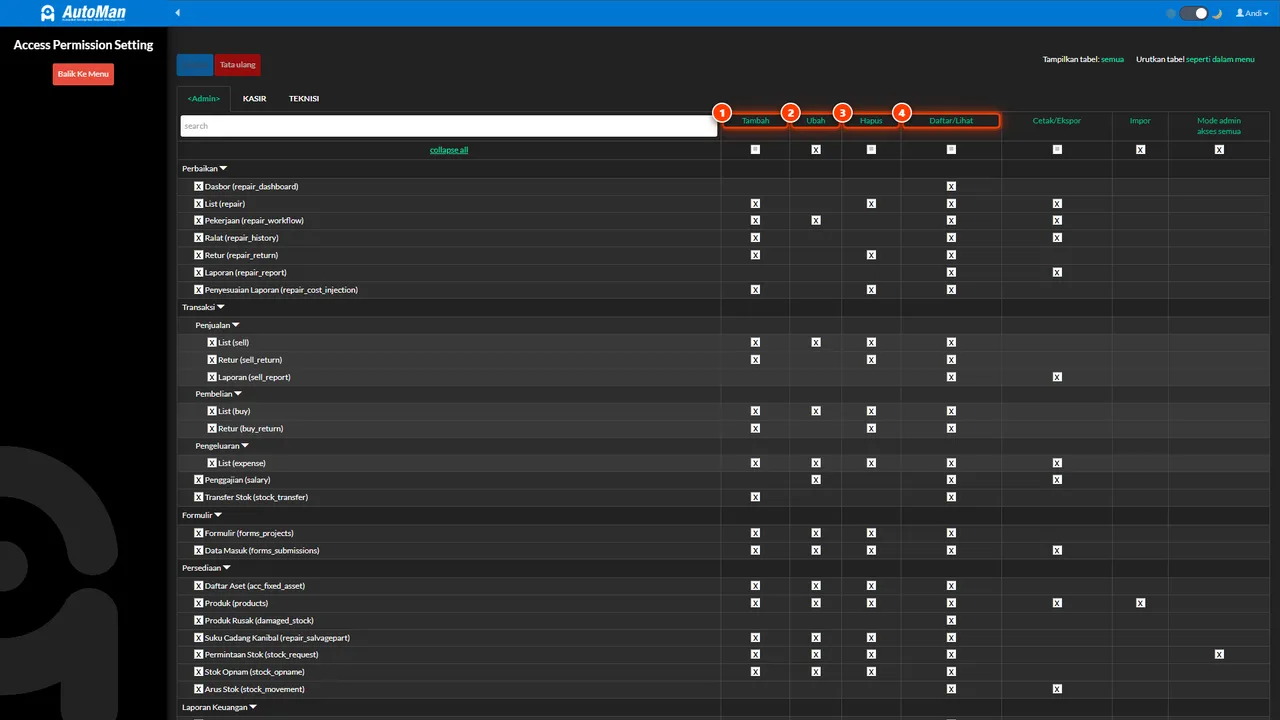Image resolution: width=1280 pixels, height=720 pixels.
Task: Toggle row checkbox for Retur (sell_return)
Action: pyautogui.click(x=212, y=360)
